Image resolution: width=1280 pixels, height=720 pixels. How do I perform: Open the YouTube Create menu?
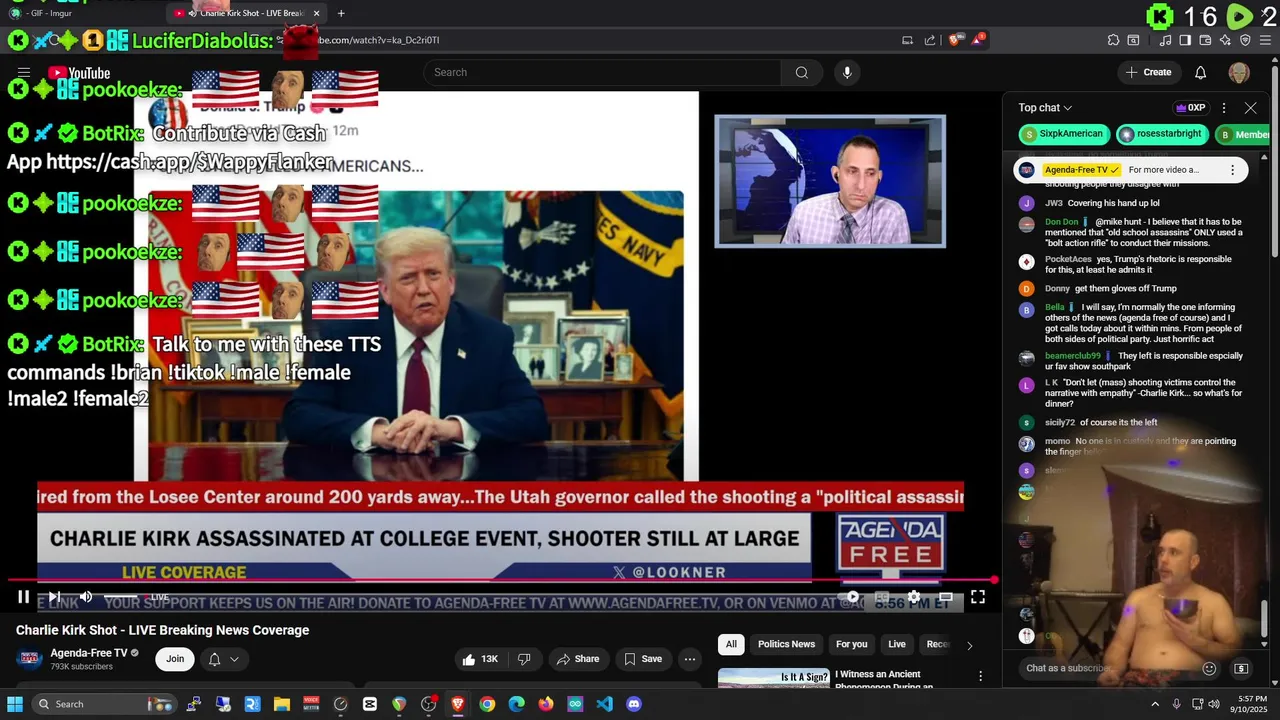coord(1148,72)
